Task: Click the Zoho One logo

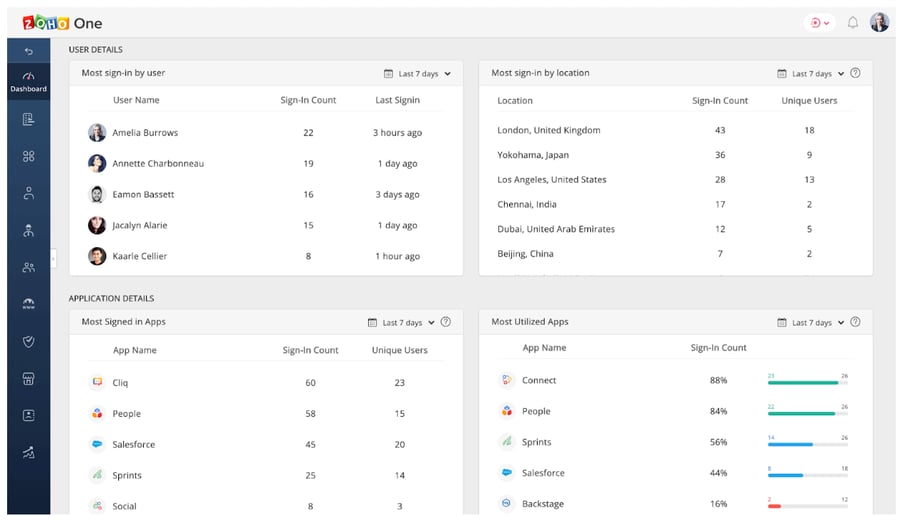Action: [62, 23]
